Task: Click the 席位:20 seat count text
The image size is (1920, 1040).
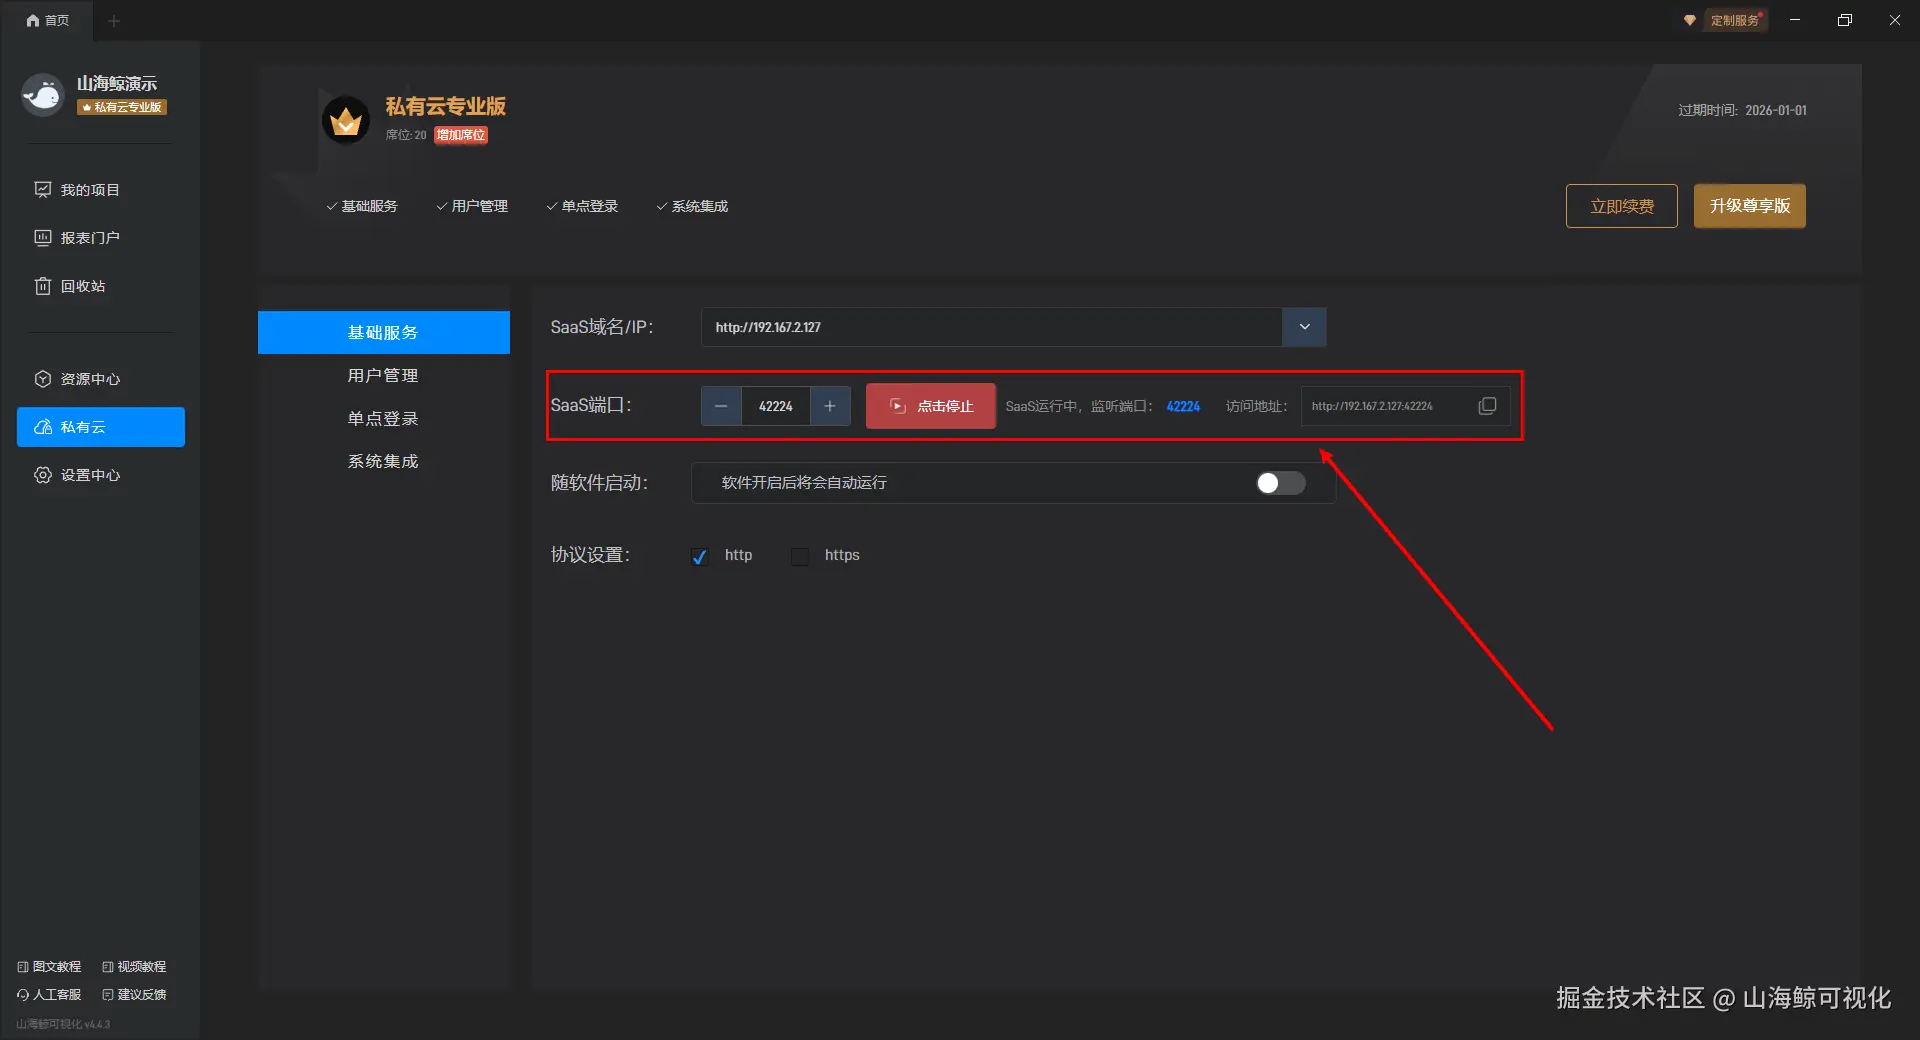Action: 406,135
